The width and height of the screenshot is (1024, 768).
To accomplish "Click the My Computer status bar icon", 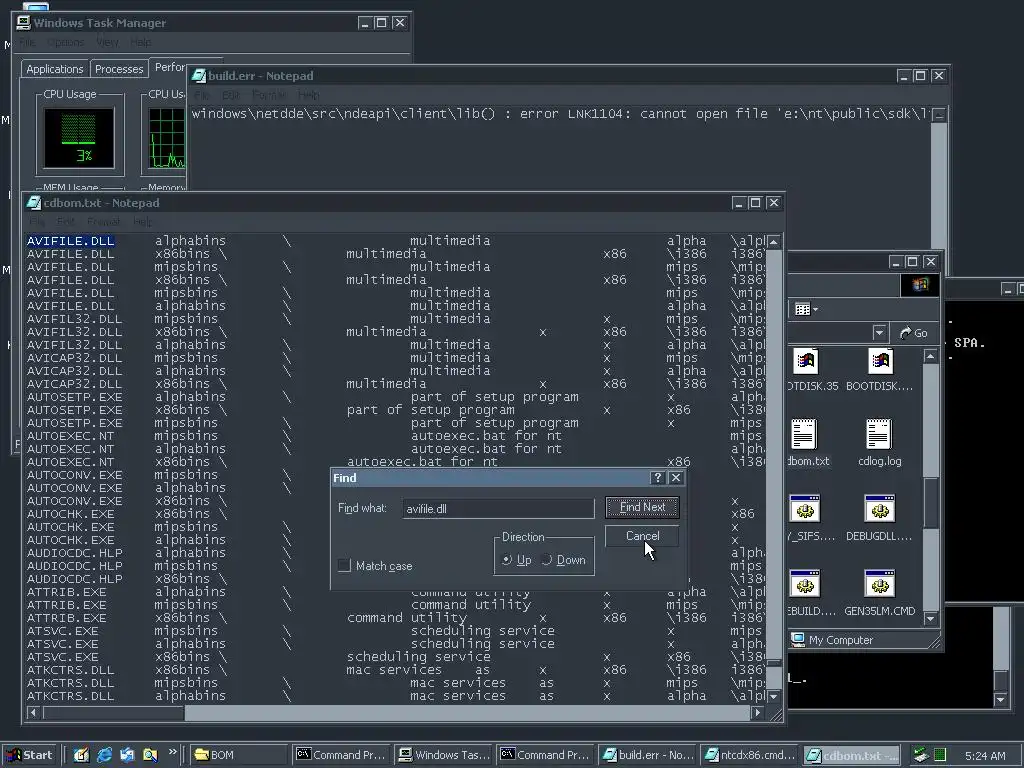I will [x=797, y=639].
